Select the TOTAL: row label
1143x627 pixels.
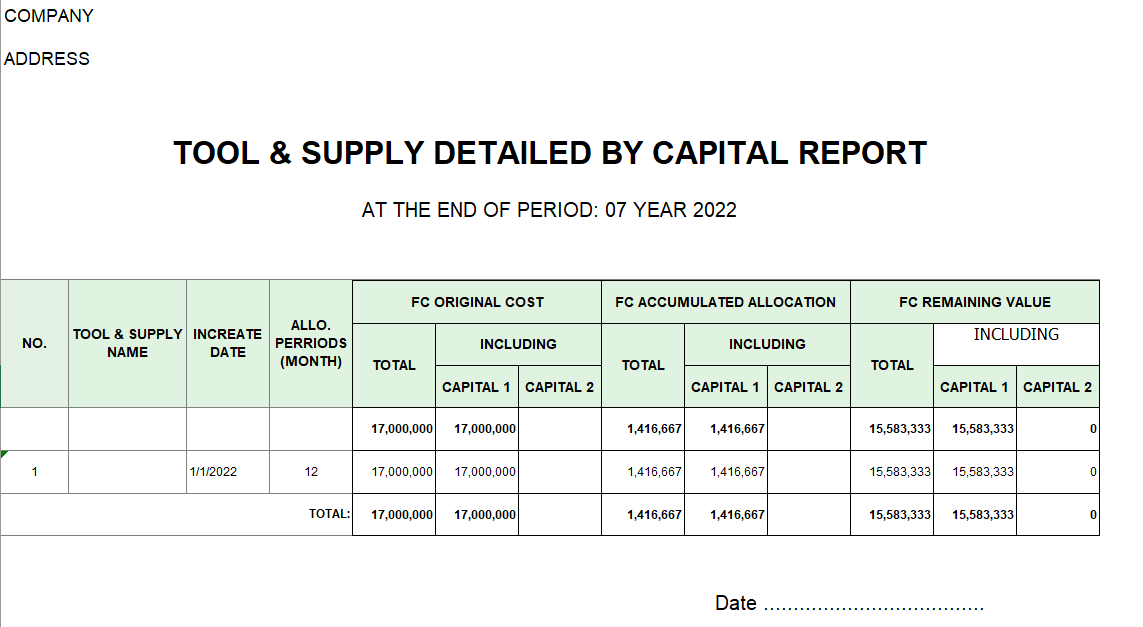coord(329,514)
